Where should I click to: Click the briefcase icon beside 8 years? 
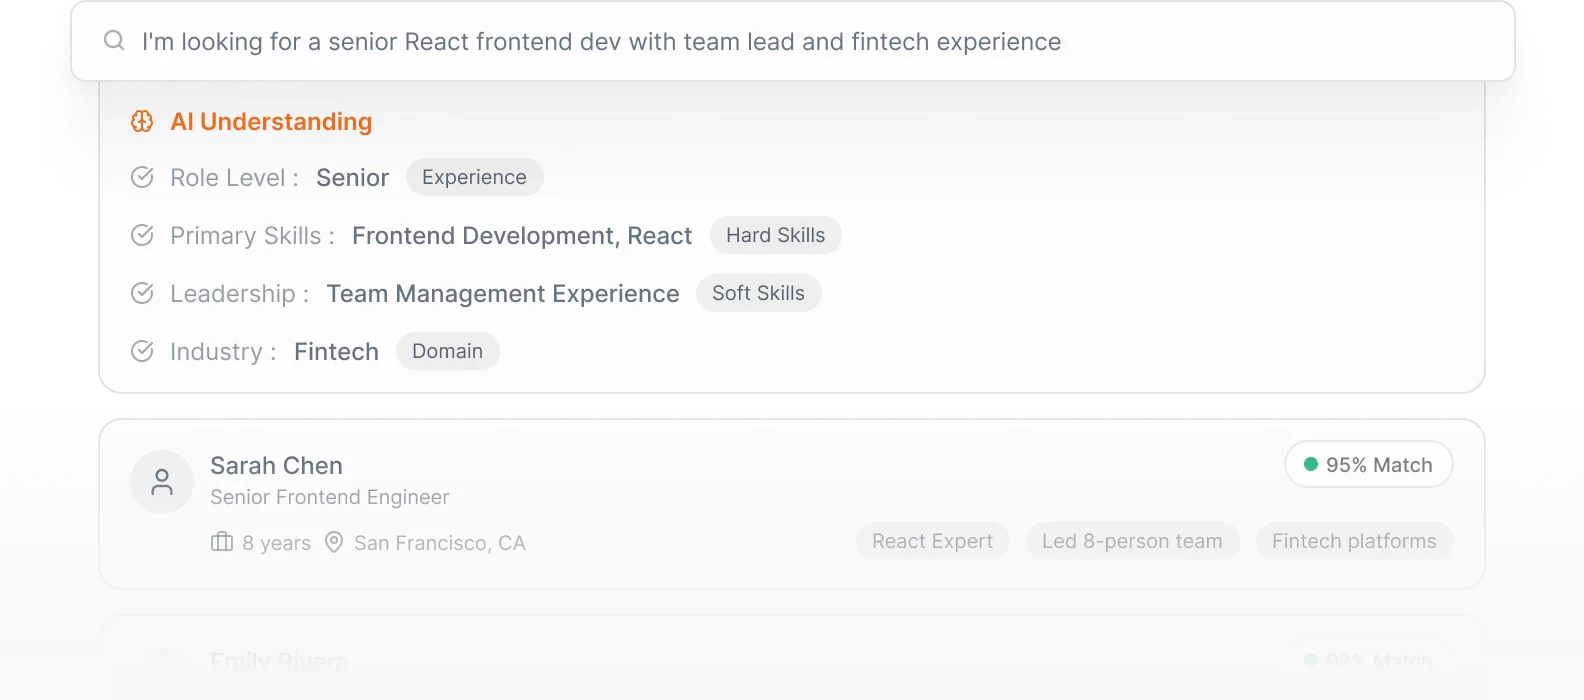[221, 542]
